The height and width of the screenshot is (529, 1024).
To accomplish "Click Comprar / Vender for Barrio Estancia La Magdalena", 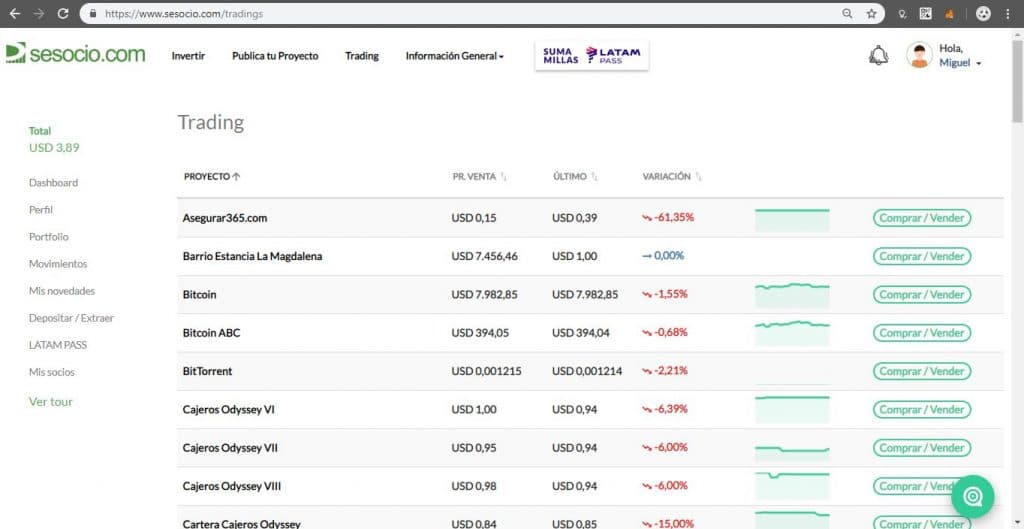I will [921, 257].
